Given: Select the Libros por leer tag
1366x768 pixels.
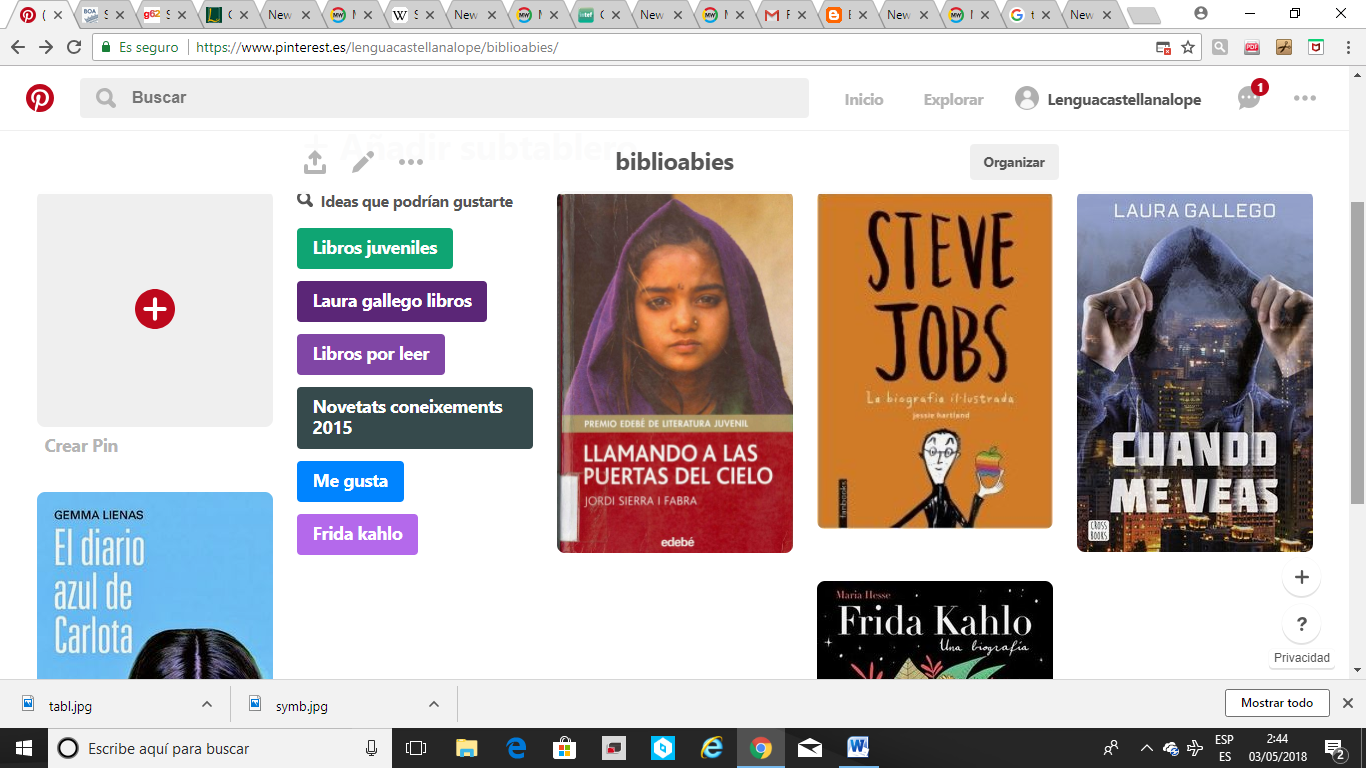Looking at the screenshot, I should 371,354.
